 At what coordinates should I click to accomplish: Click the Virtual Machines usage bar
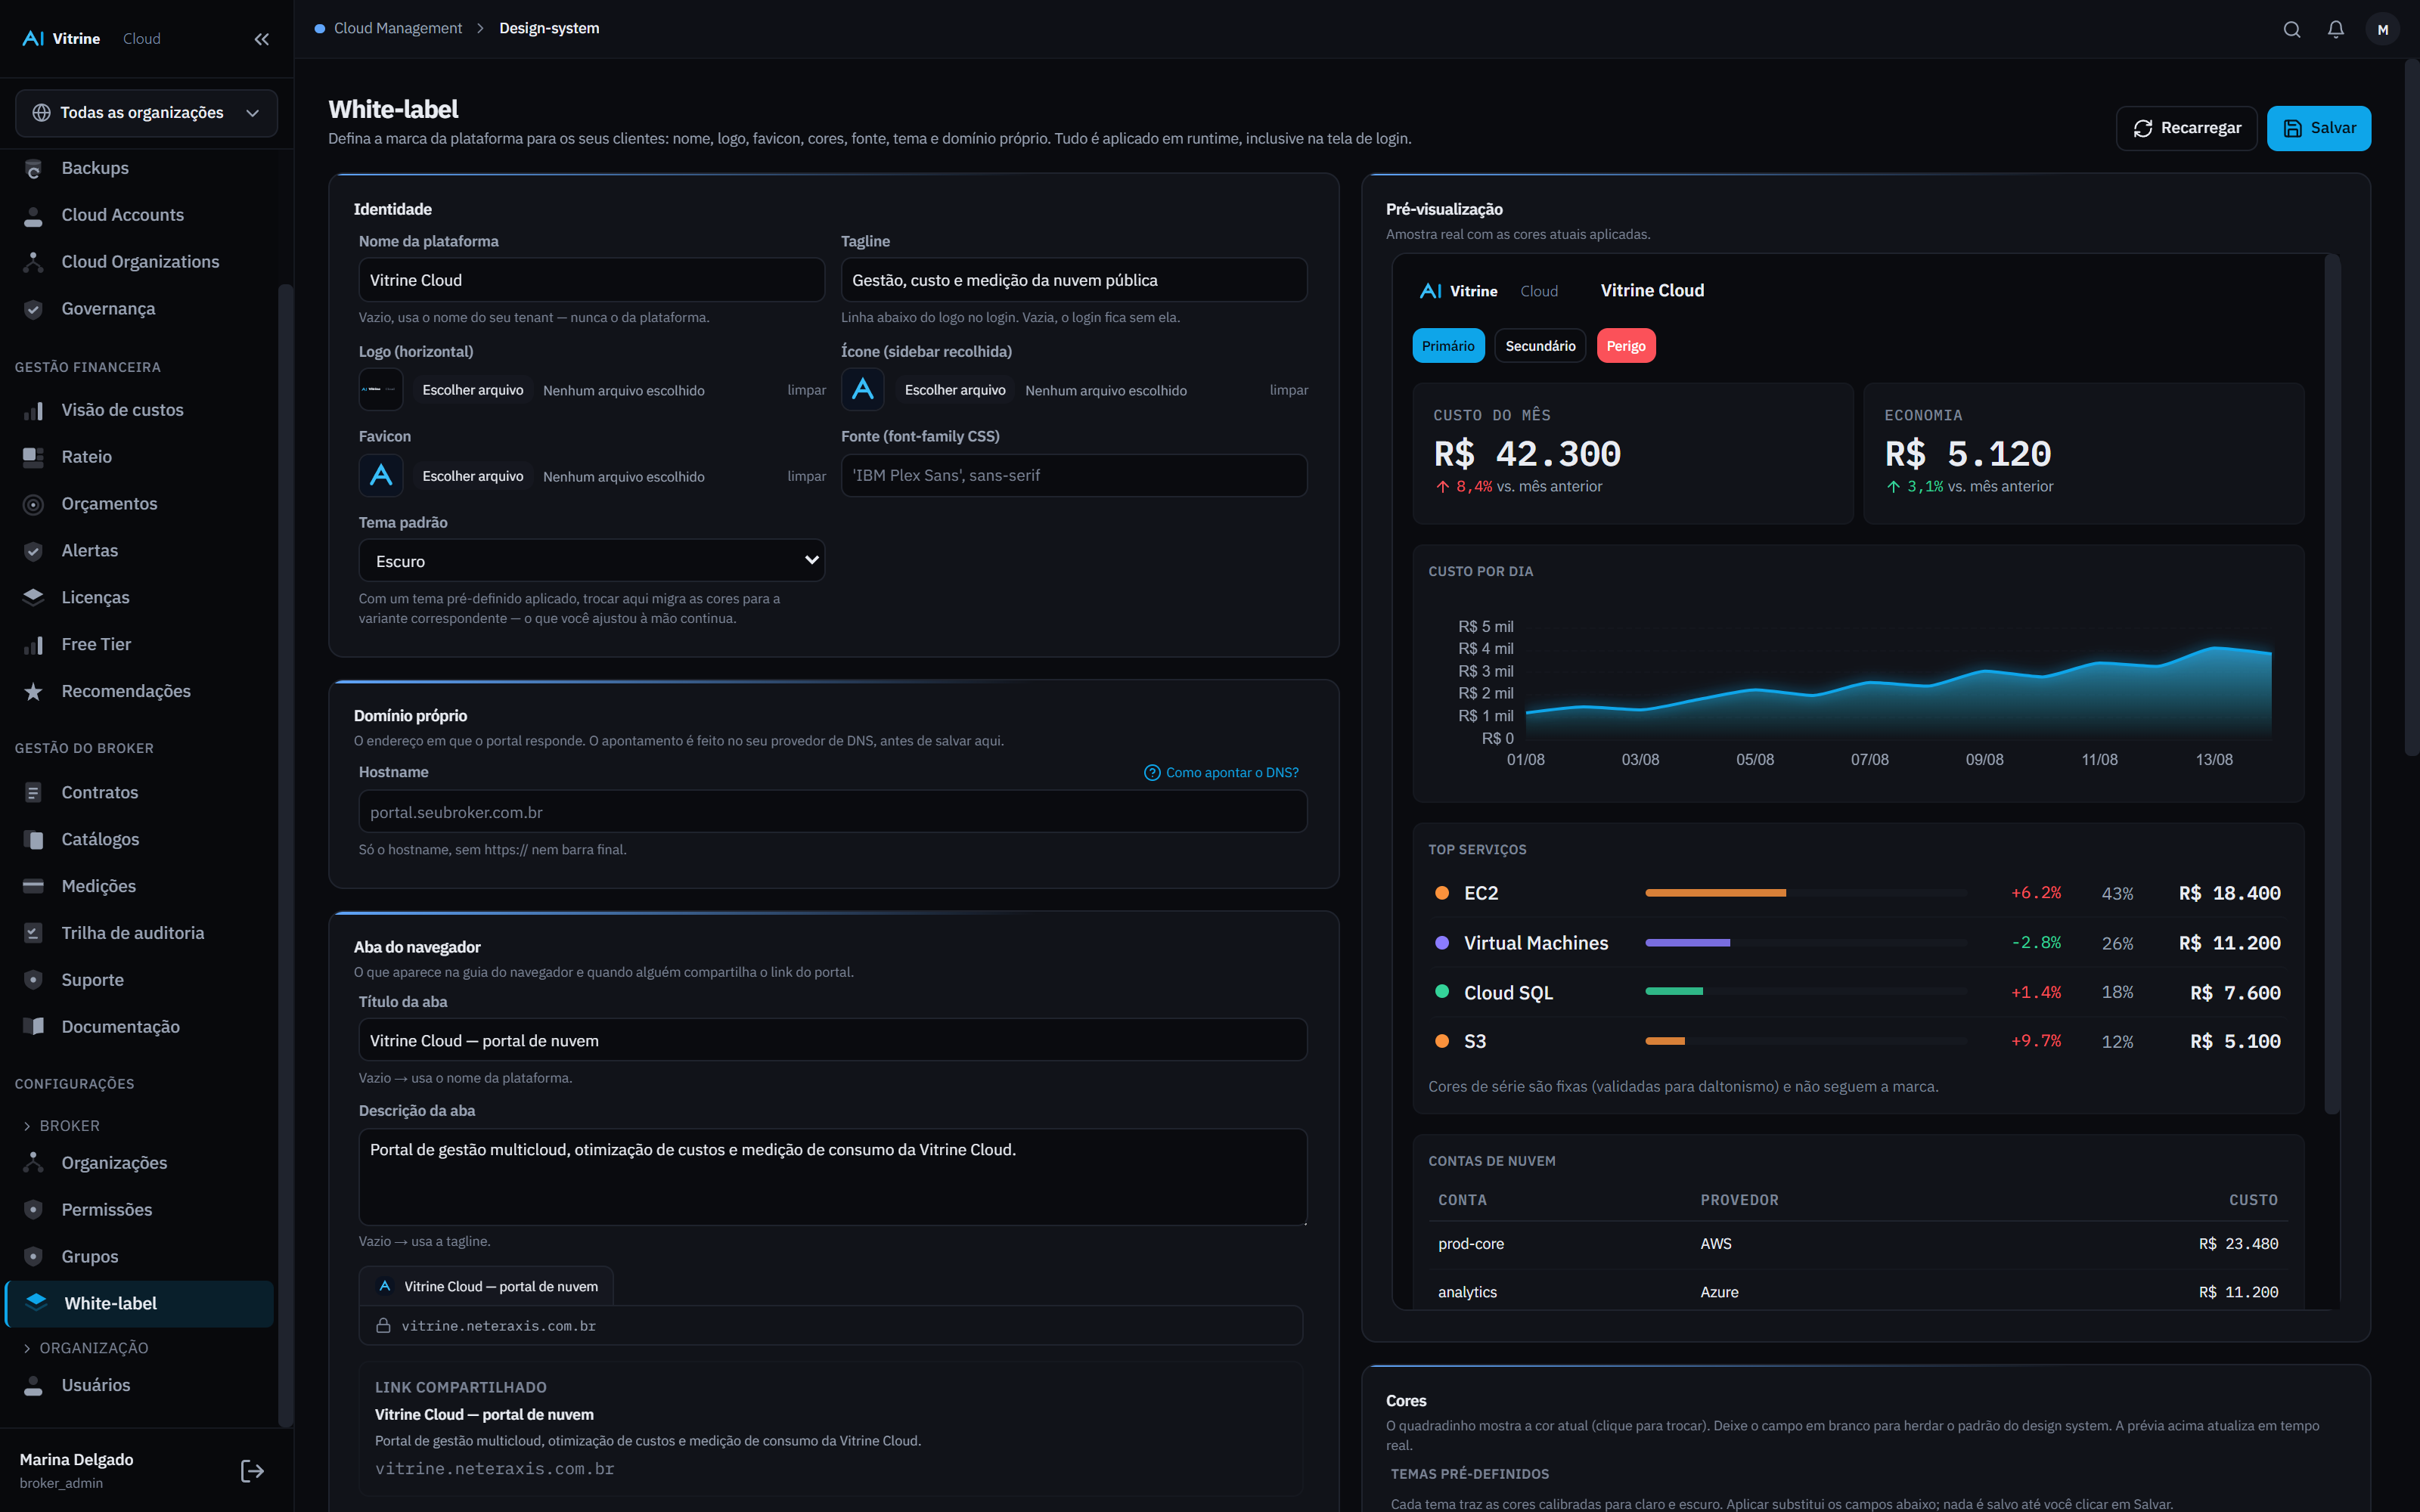coord(1805,943)
